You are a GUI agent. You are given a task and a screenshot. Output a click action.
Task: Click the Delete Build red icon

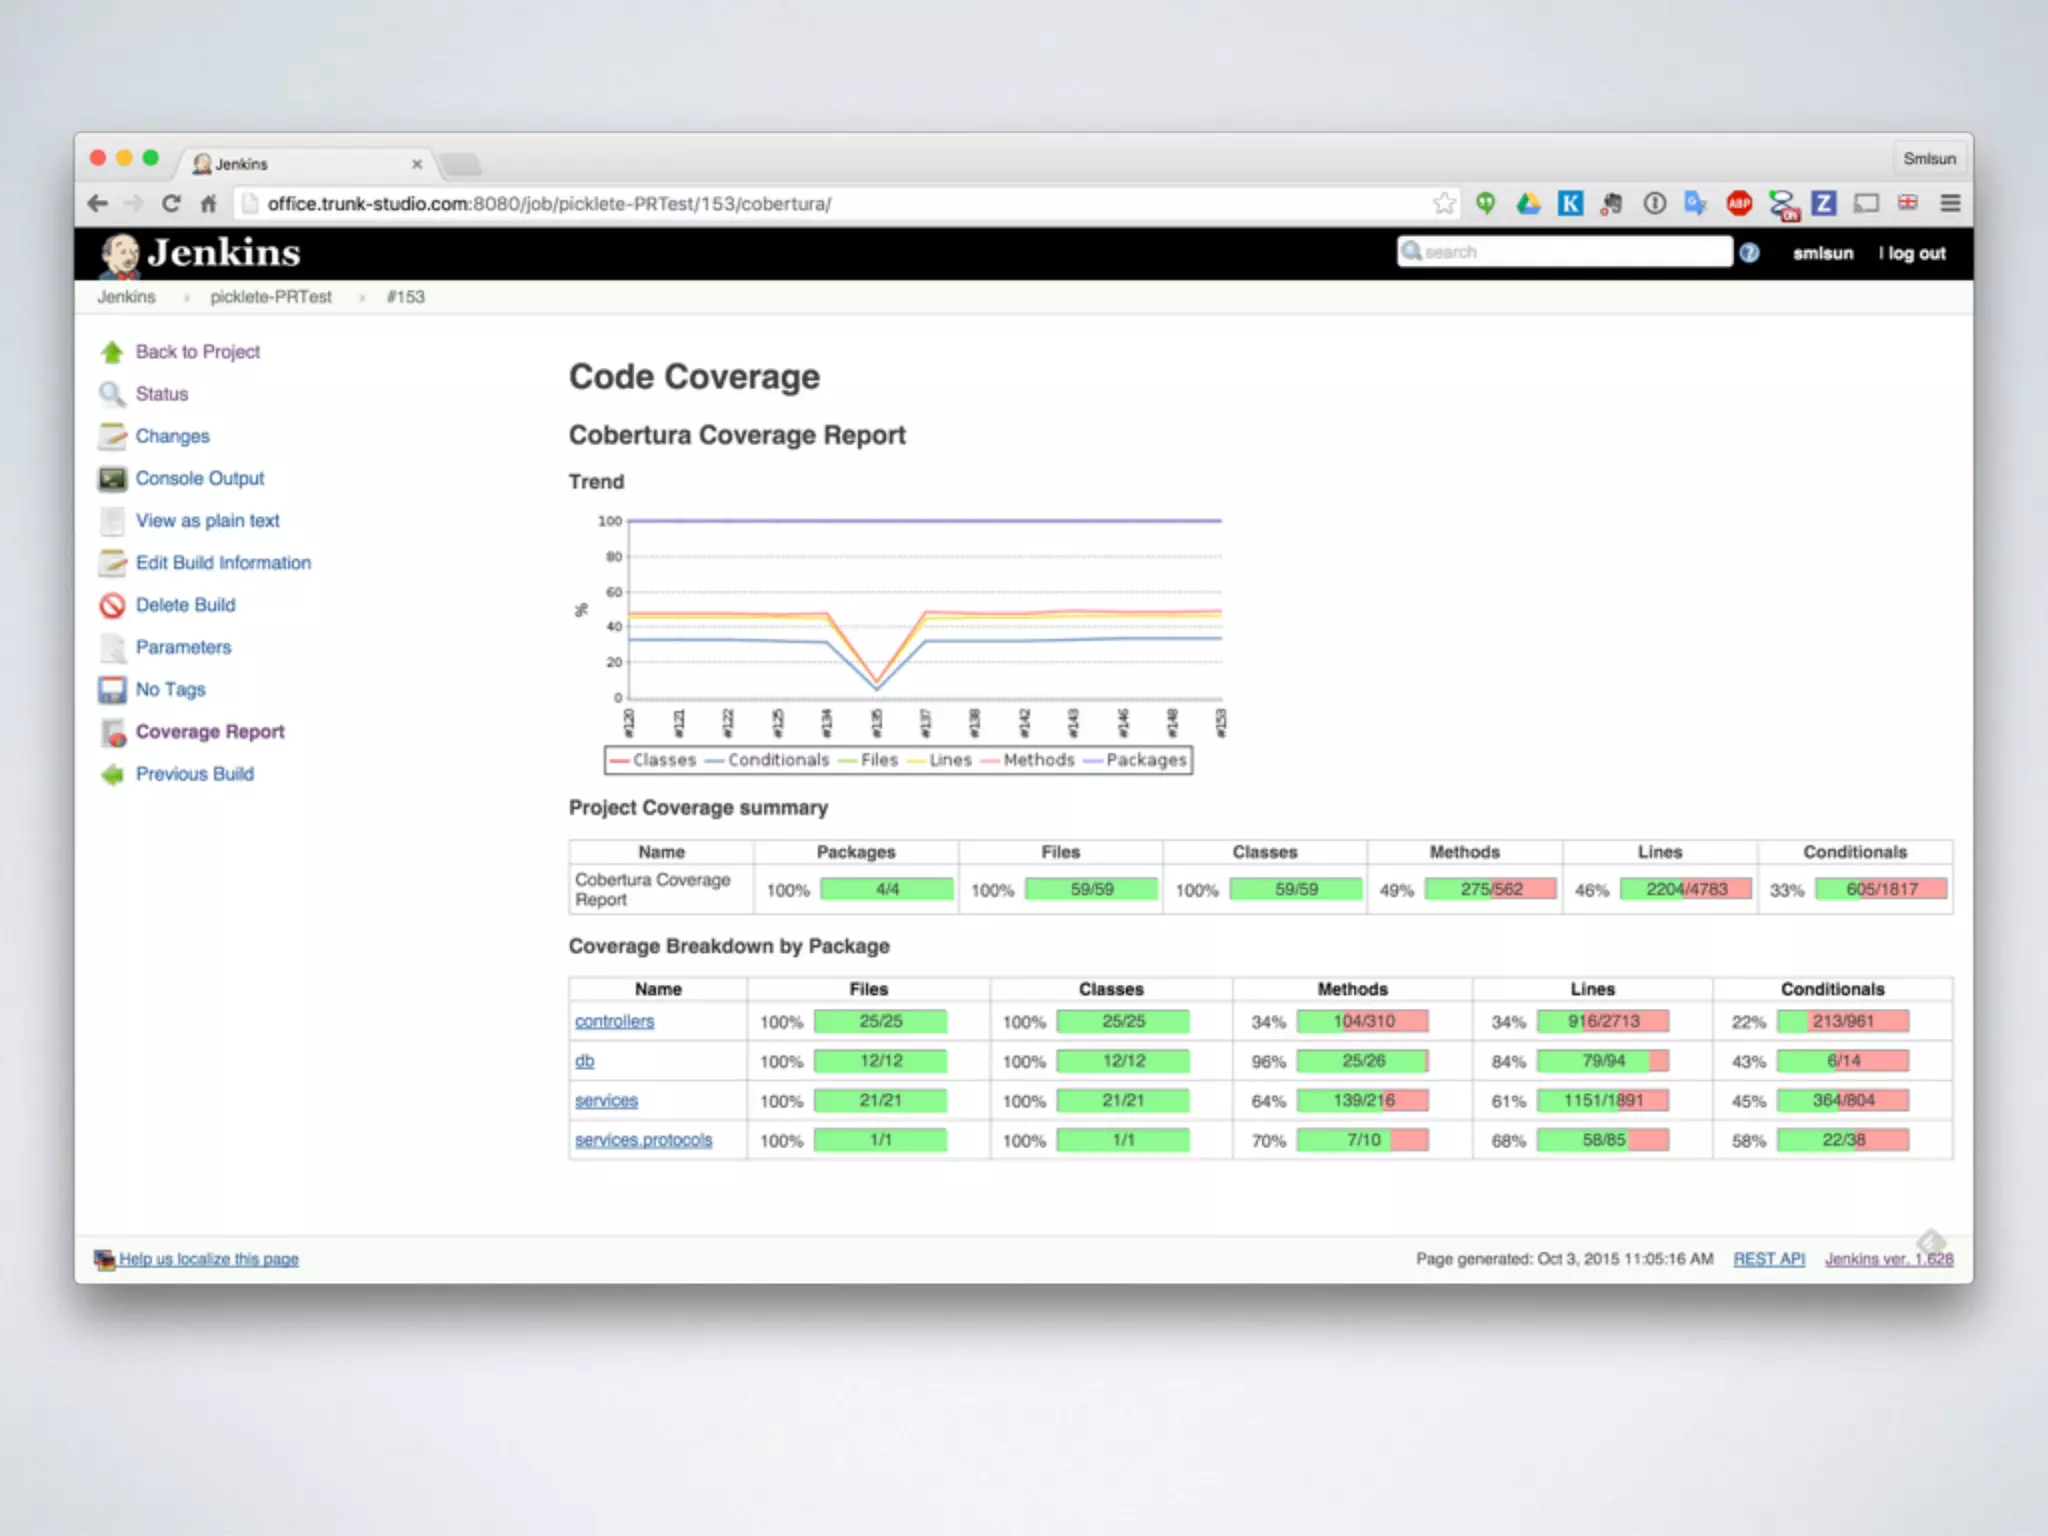112,605
